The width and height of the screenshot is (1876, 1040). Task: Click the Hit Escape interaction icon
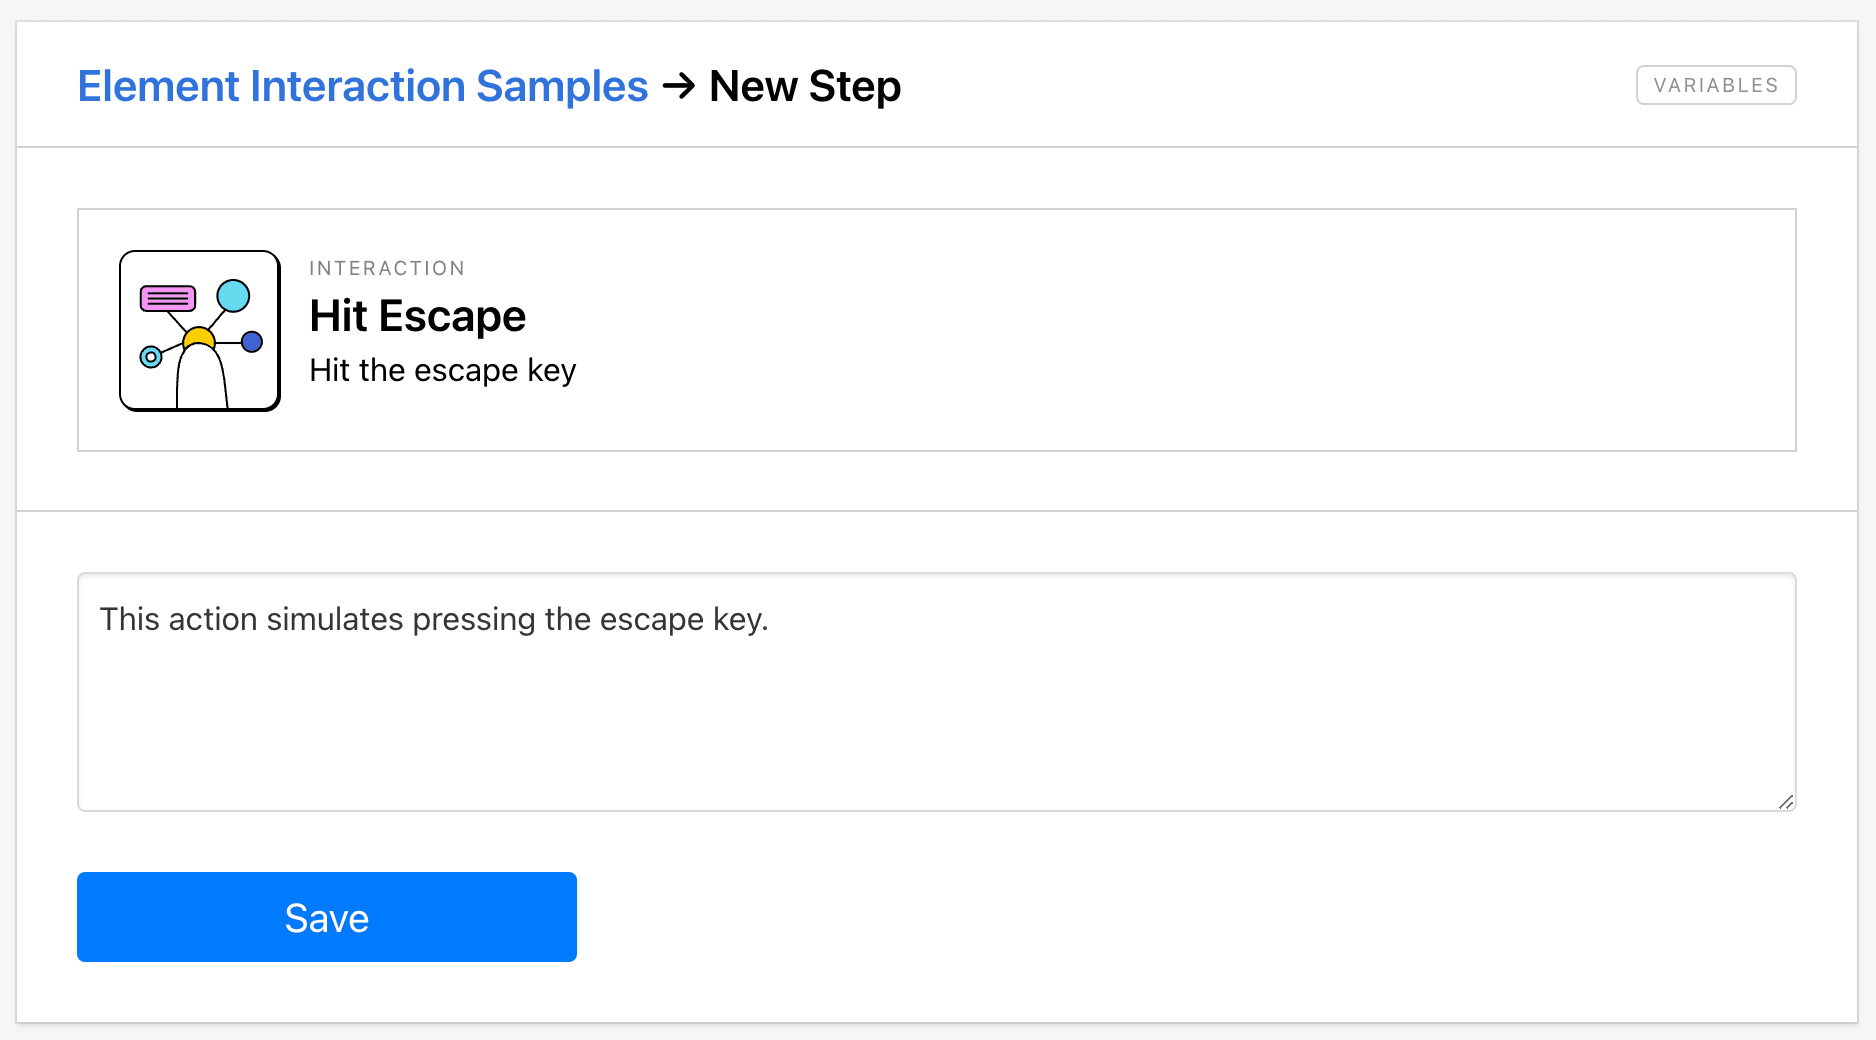(200, 330)
